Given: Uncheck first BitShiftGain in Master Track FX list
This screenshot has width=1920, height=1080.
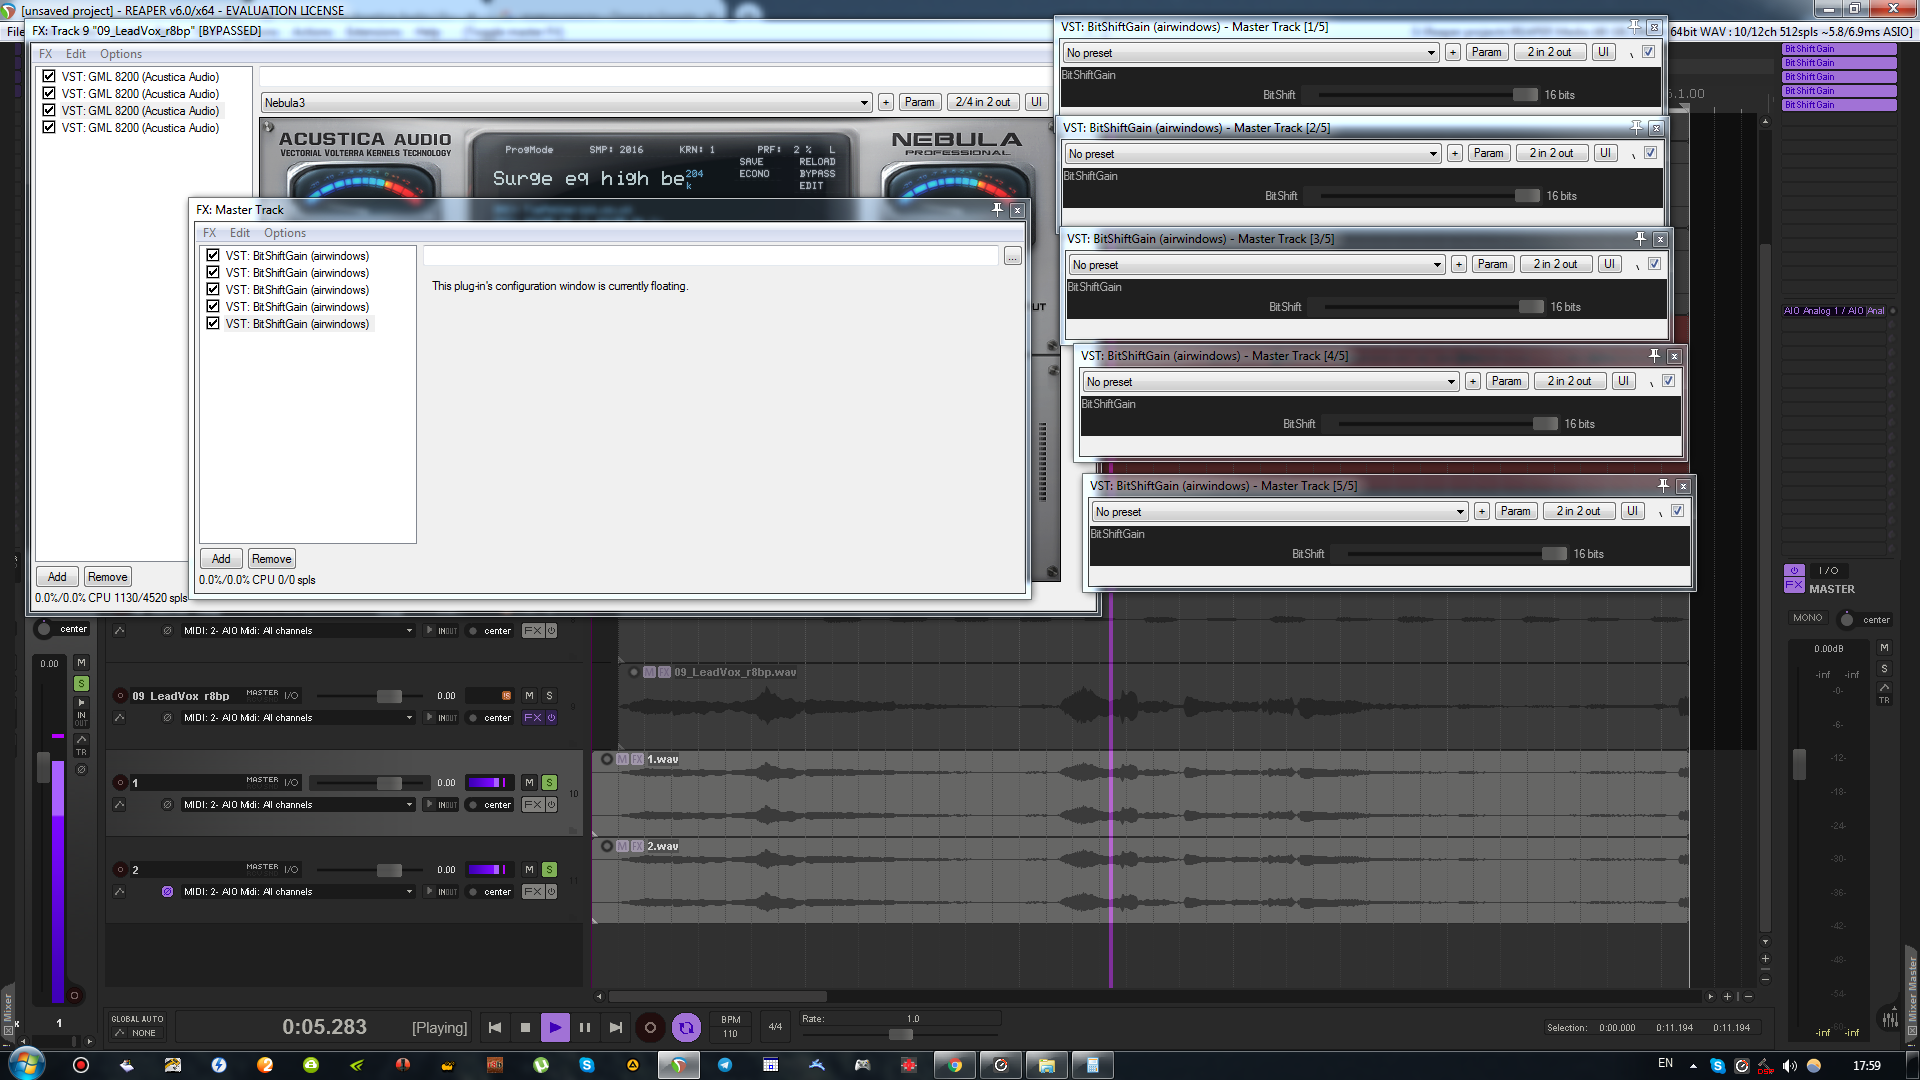Looking at the screenshot, I should click(213, 256).
